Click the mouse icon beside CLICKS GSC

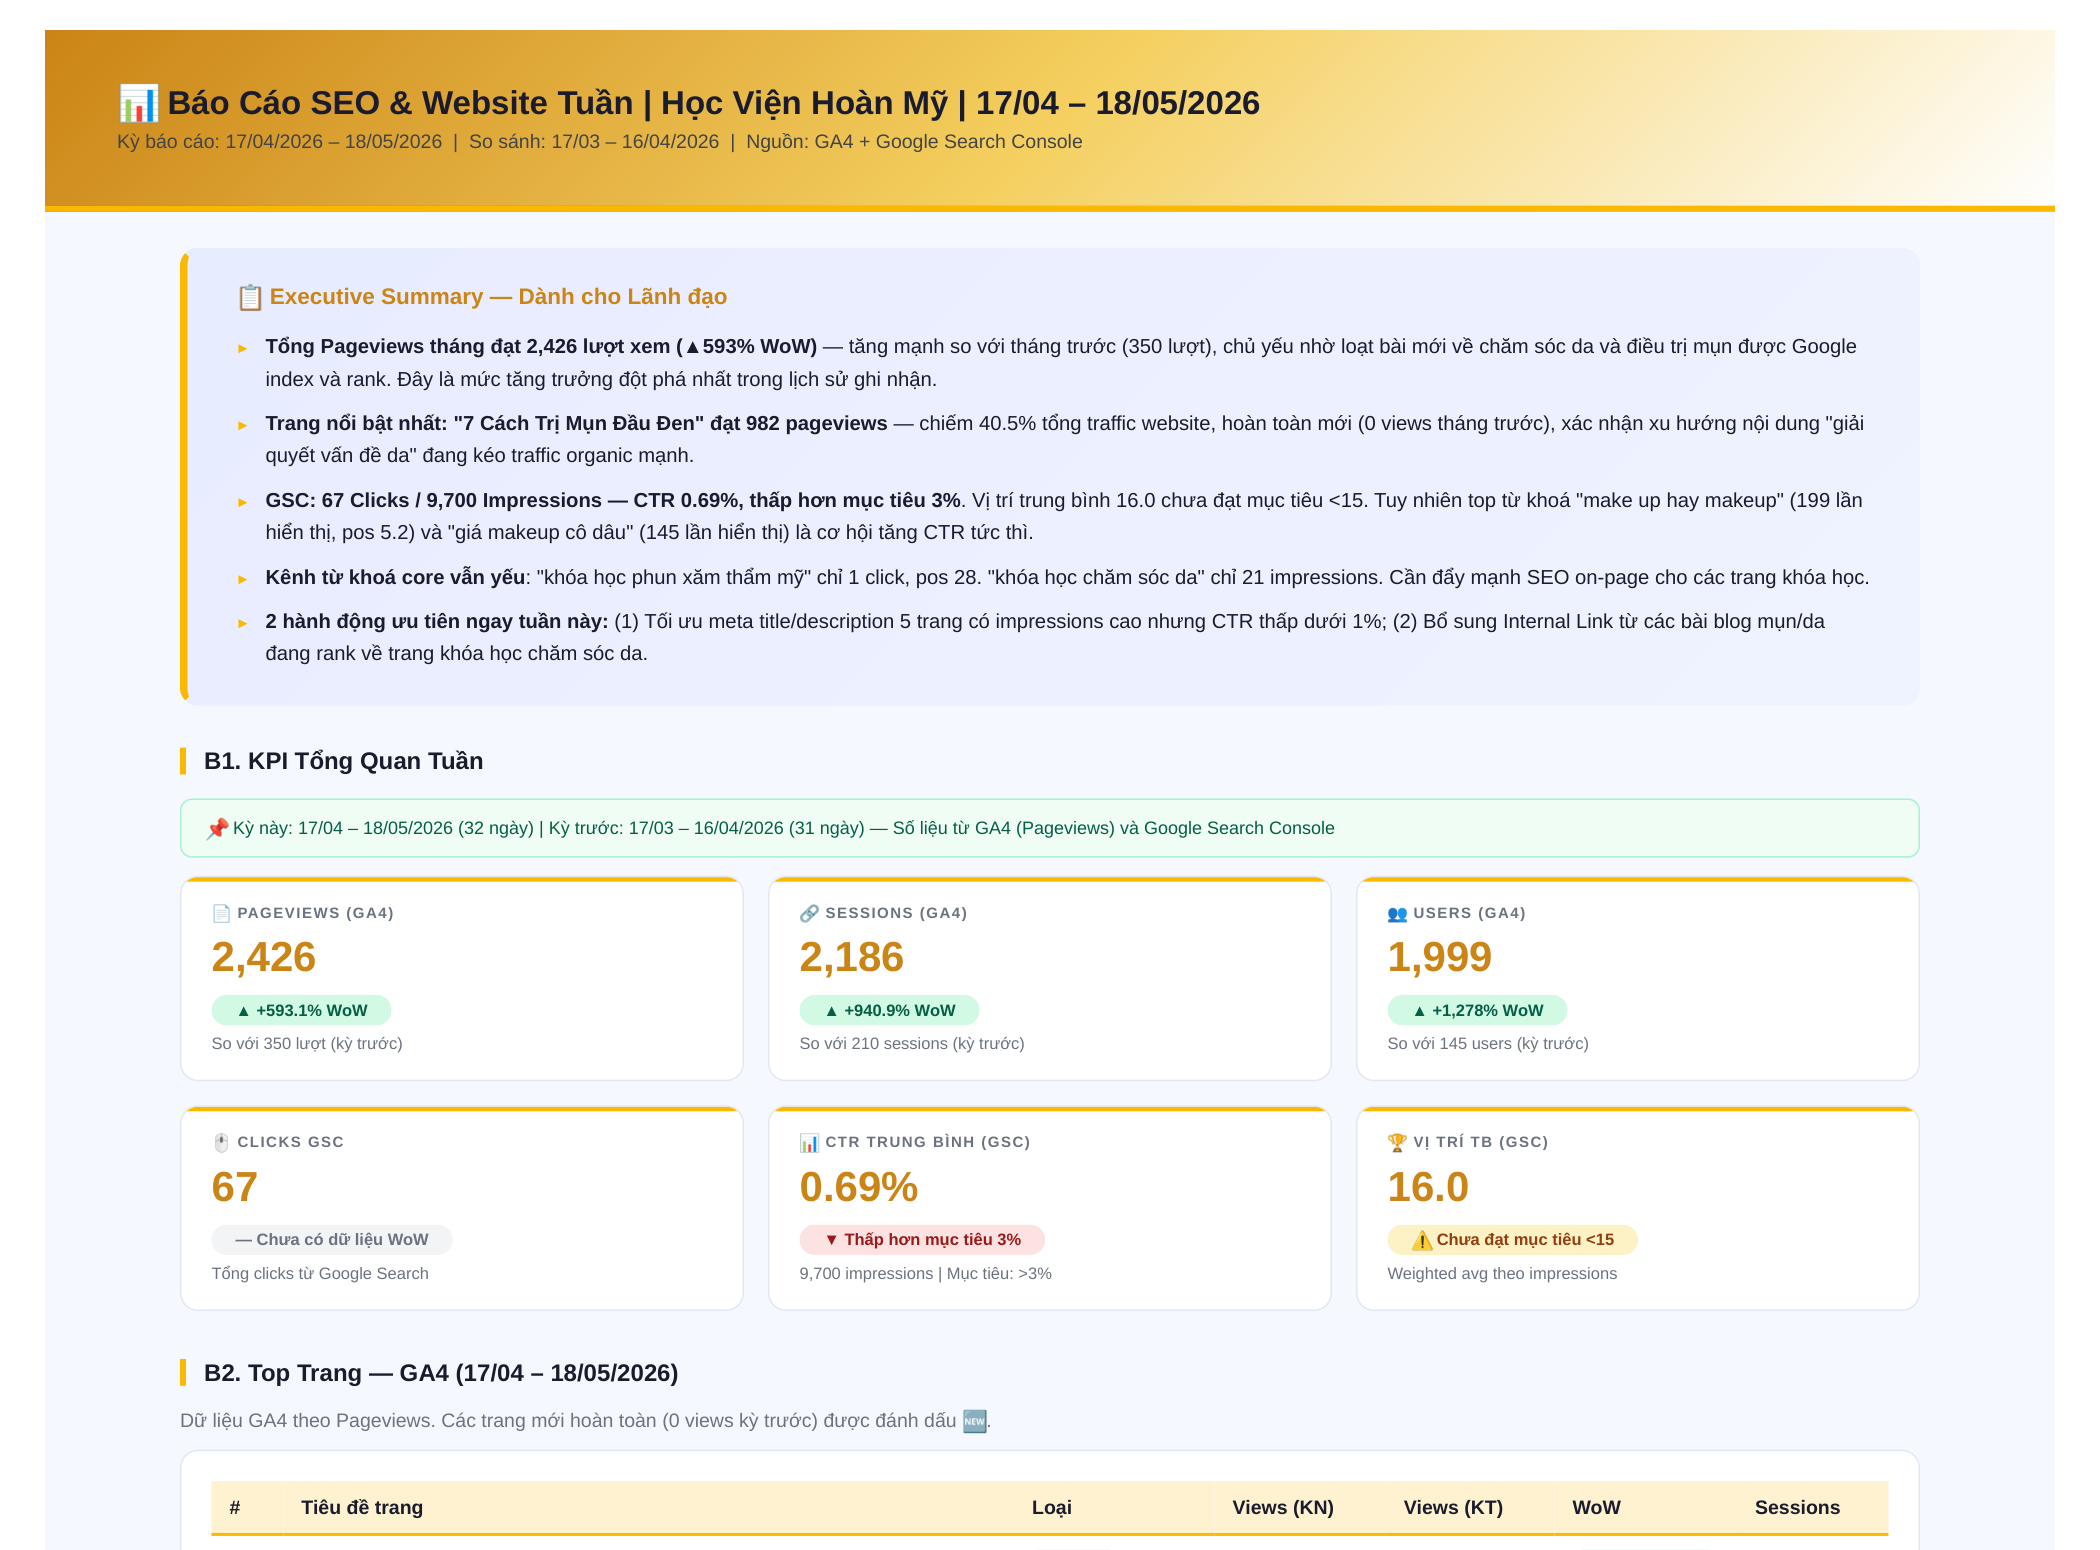tap(221, 1142)
